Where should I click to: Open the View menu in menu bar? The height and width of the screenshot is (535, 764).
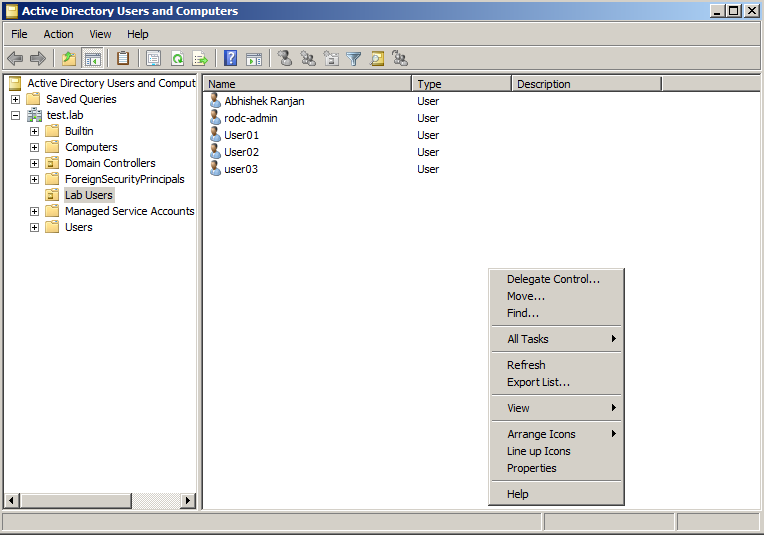click(x=100, y=34)
